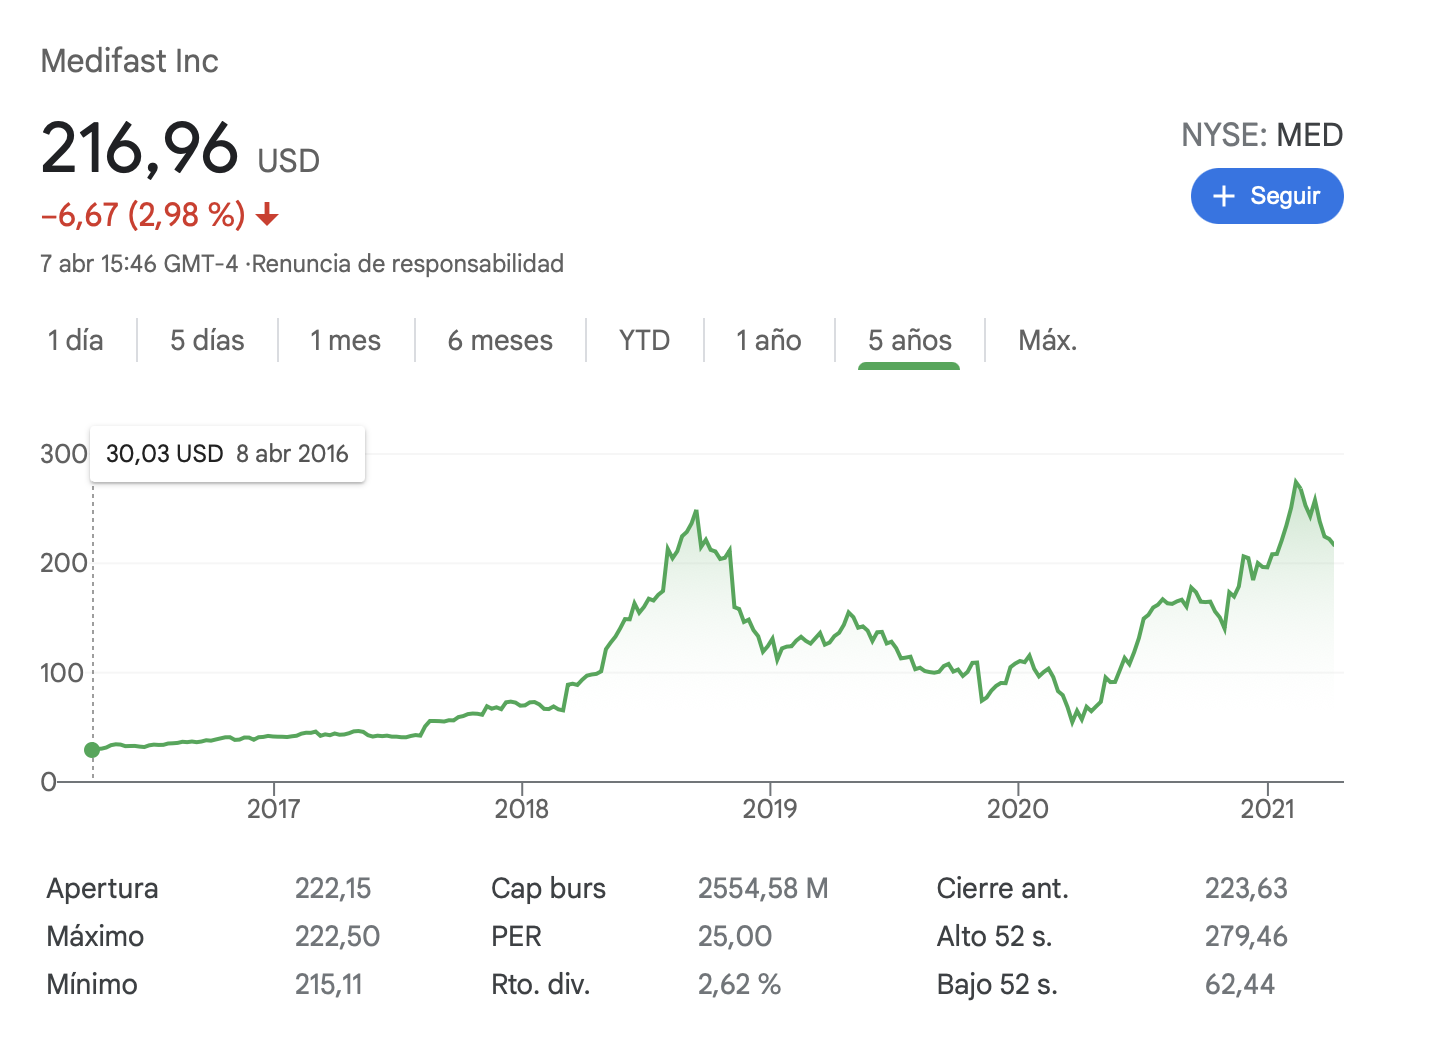Choose the 1 año range tab
The image size is (1440, 1062).
[769, 340]
